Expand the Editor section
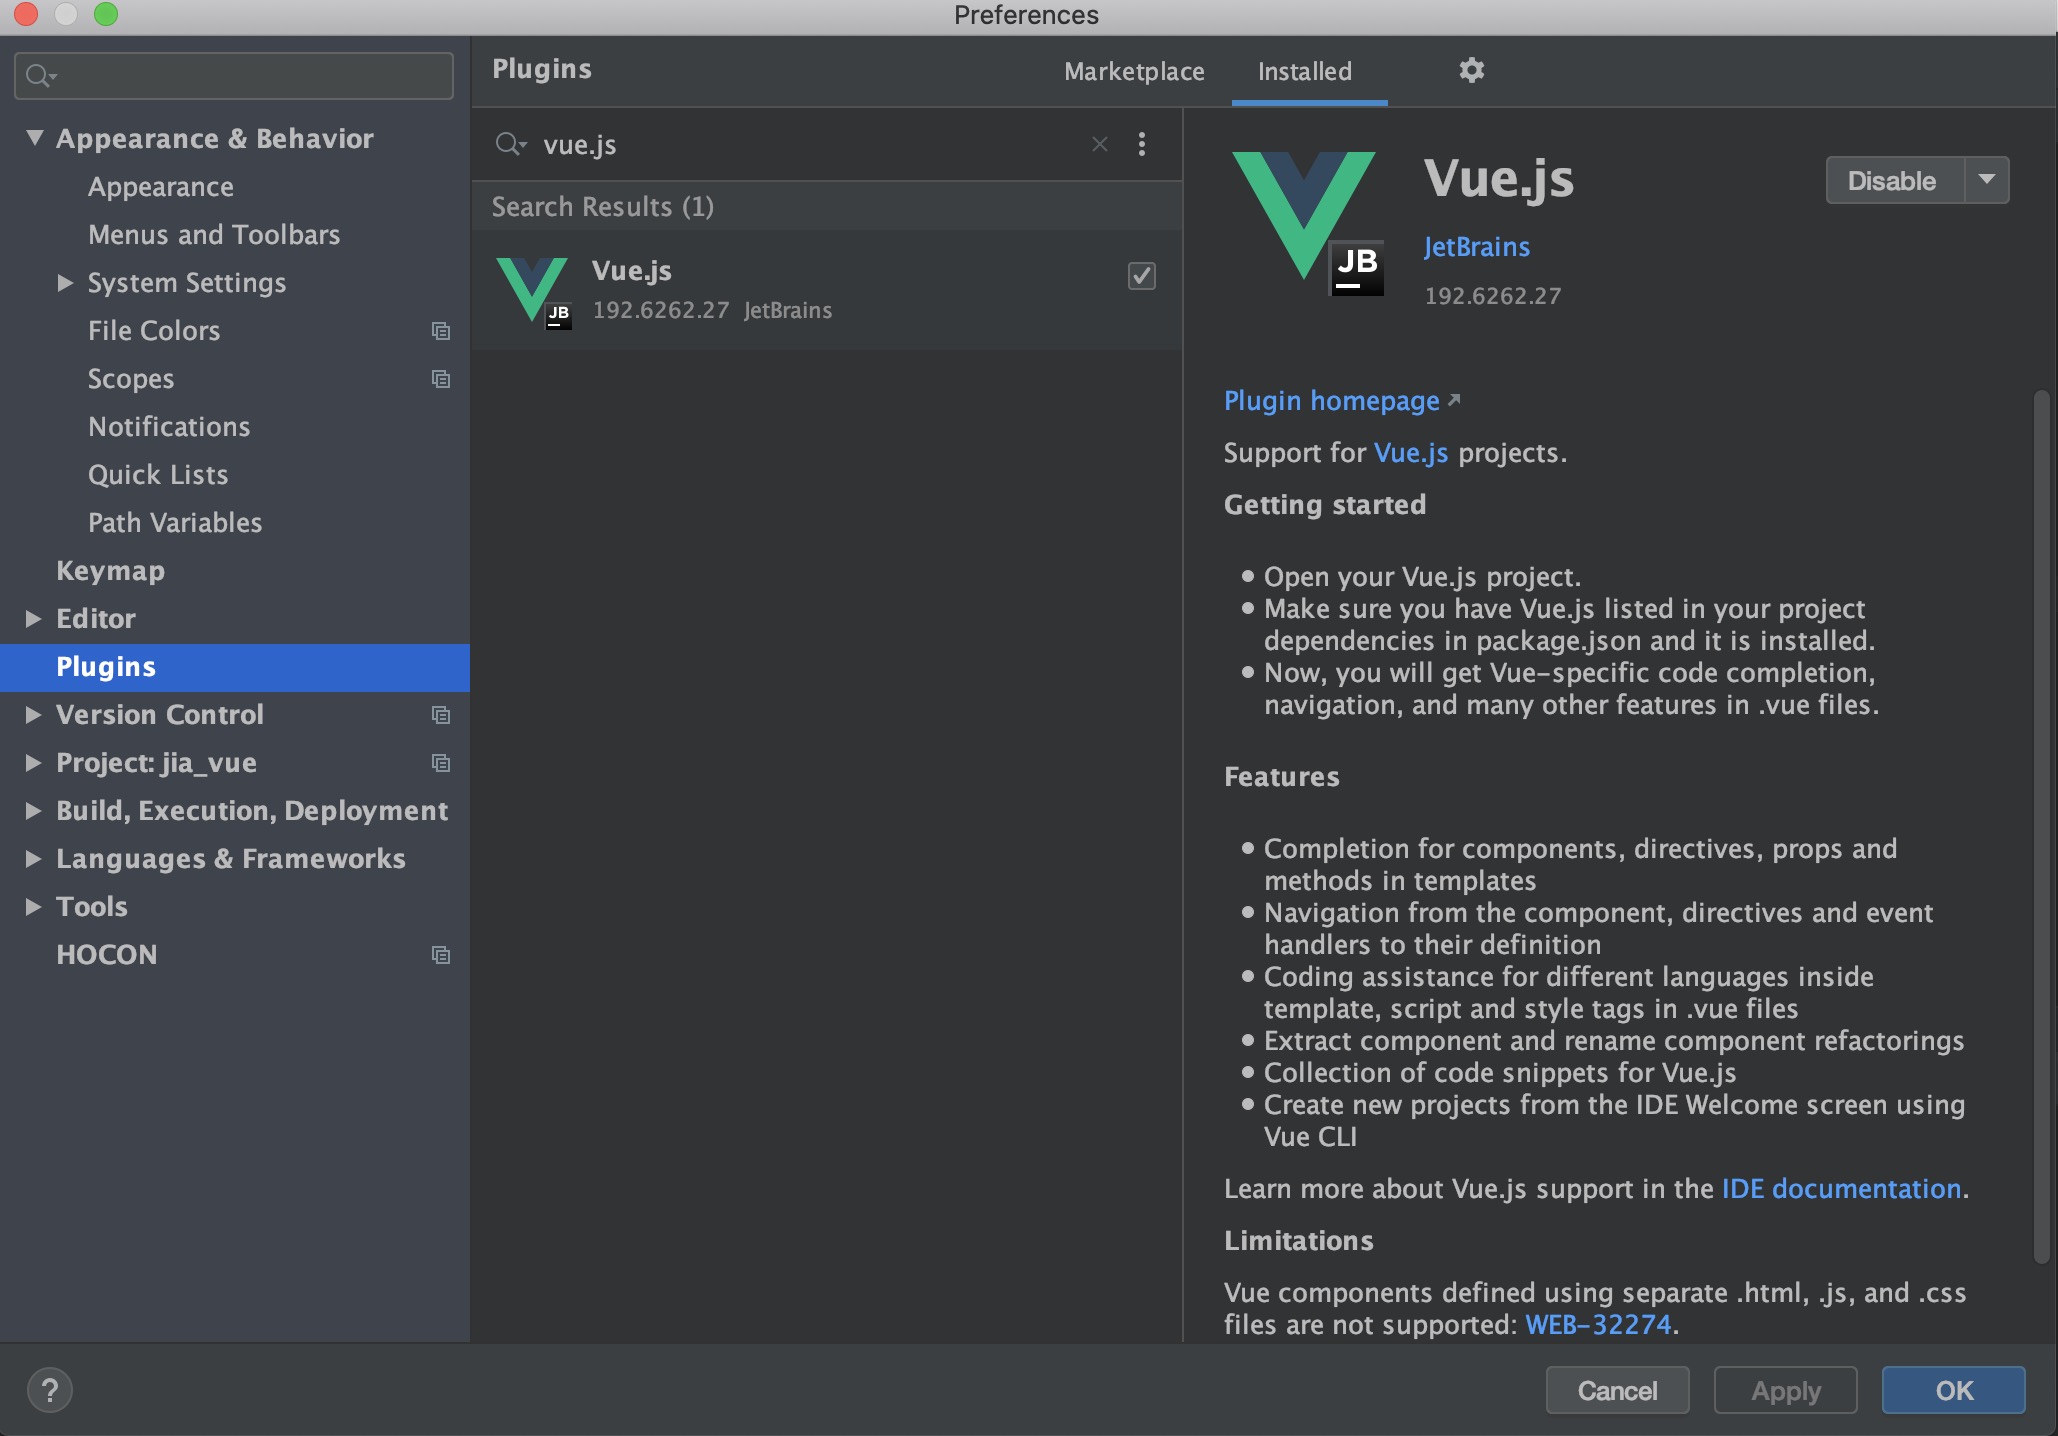The height and width of the screenshot is (1436, 2058). 34,616
